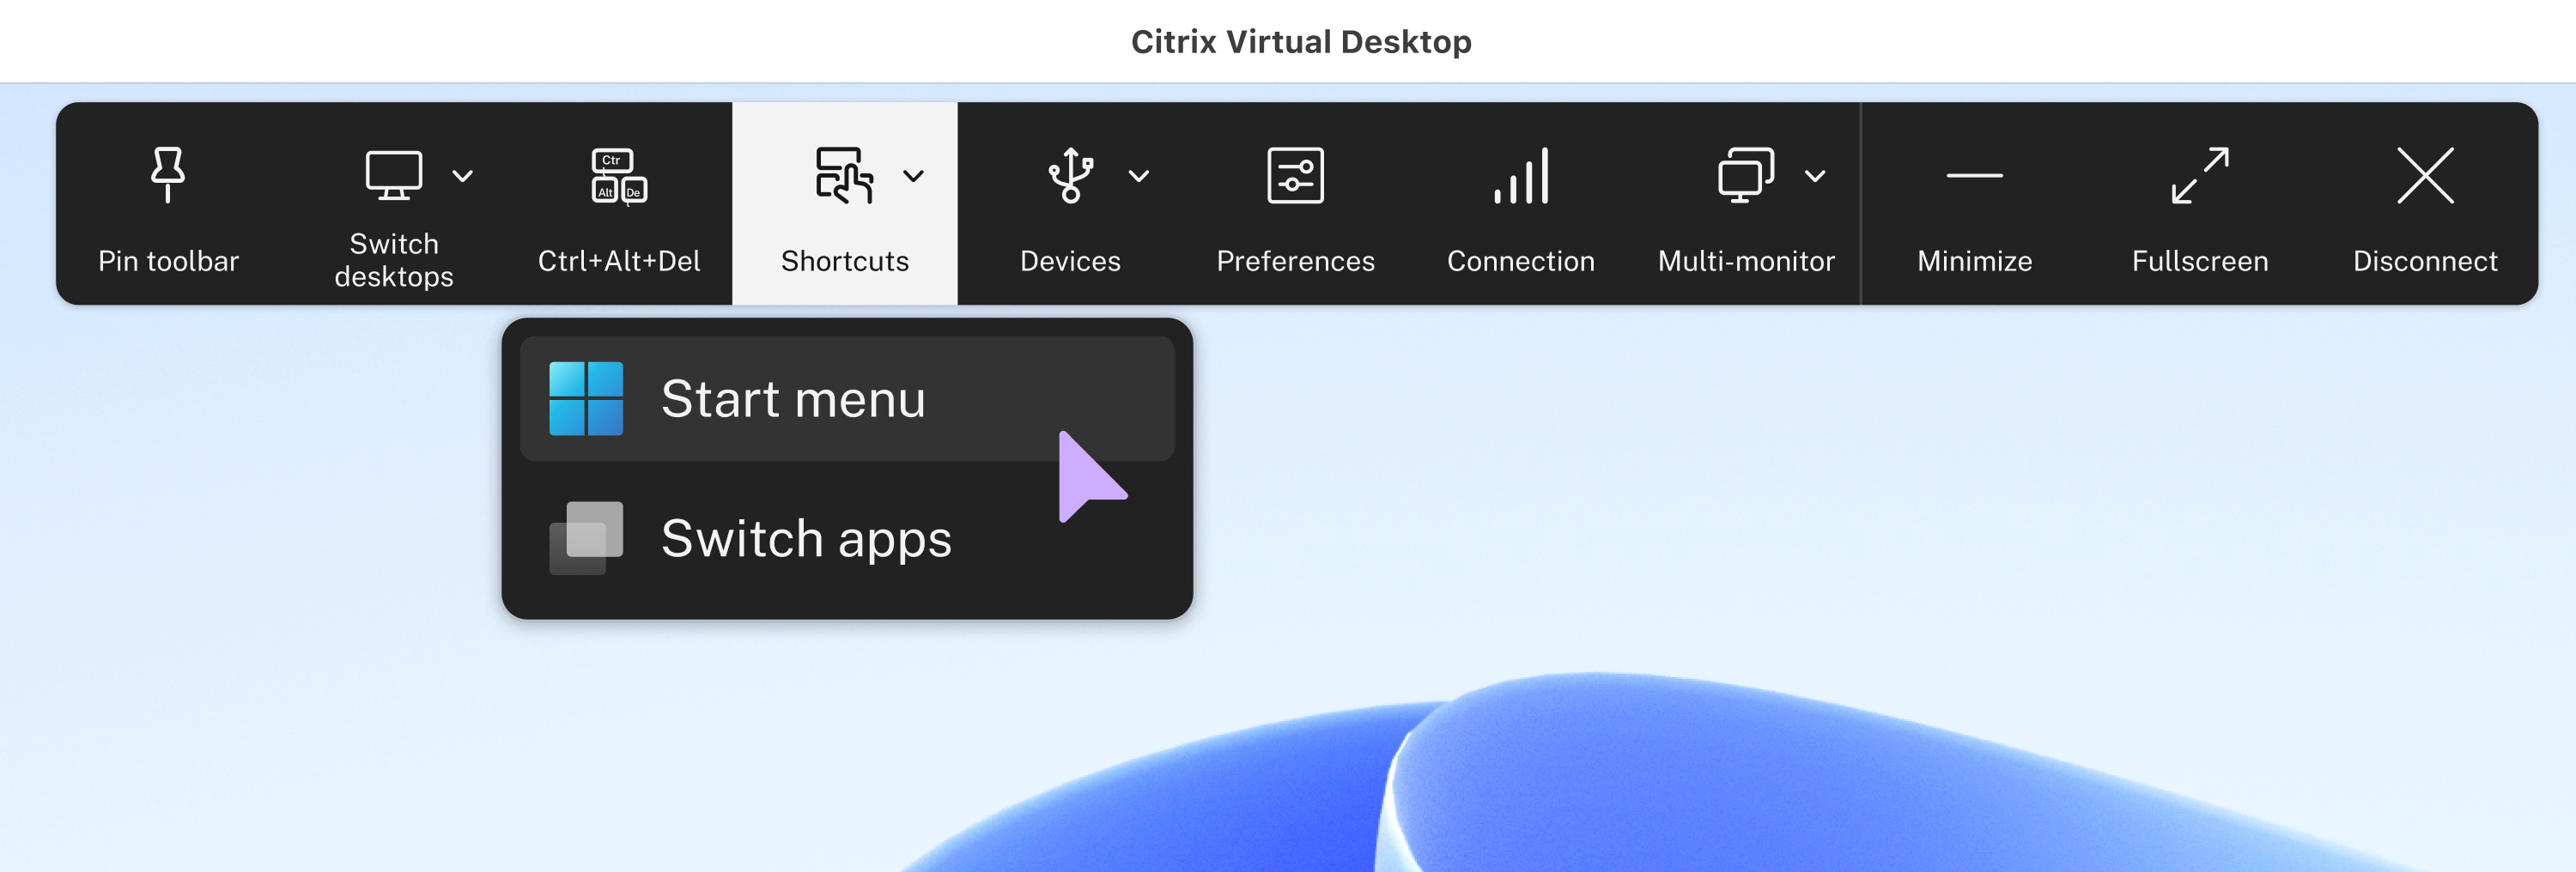Click the Disconnect label text

pyautogui.click(x=2425, y=261)
